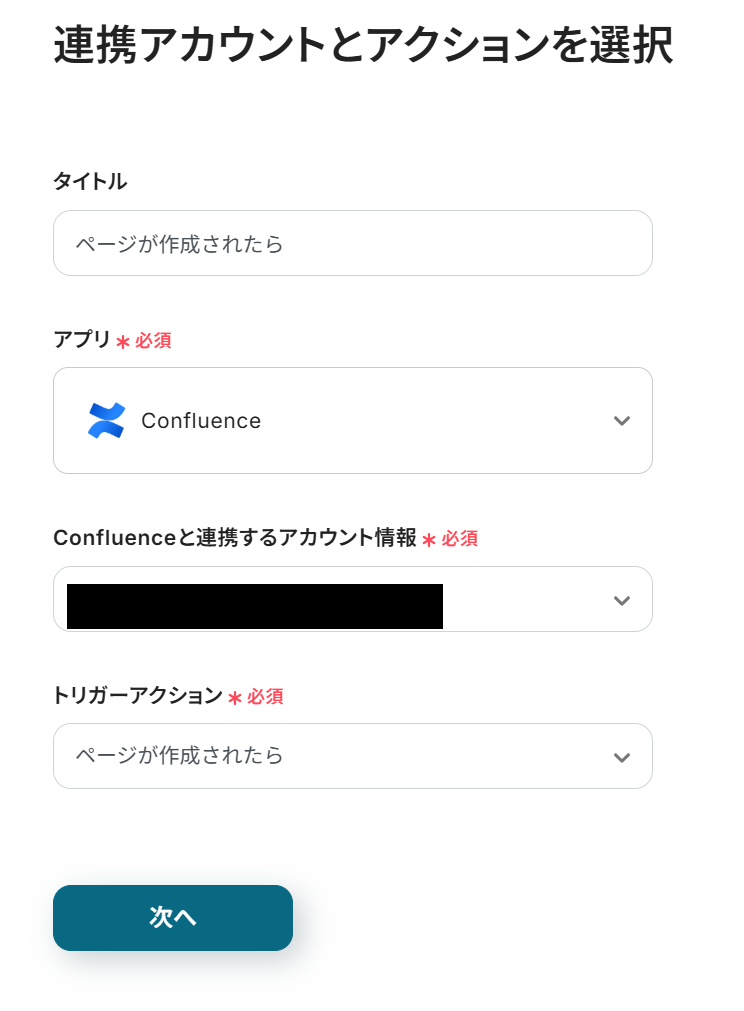Select the Confluence text in app box
The image size is (744, 1011).
(201, 421)
